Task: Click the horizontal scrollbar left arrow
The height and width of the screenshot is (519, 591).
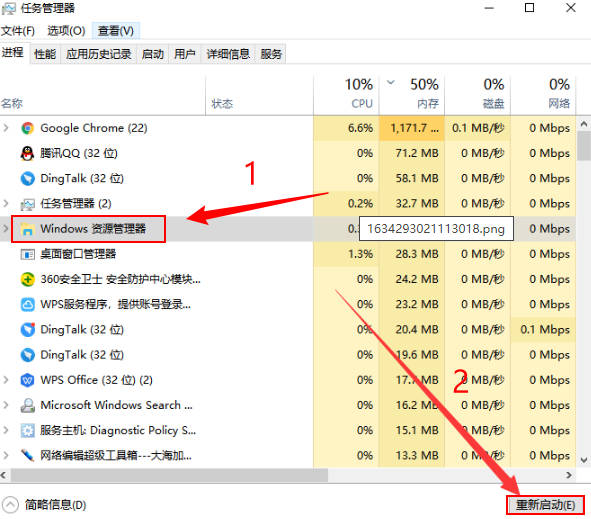Action: pos(4,475)
